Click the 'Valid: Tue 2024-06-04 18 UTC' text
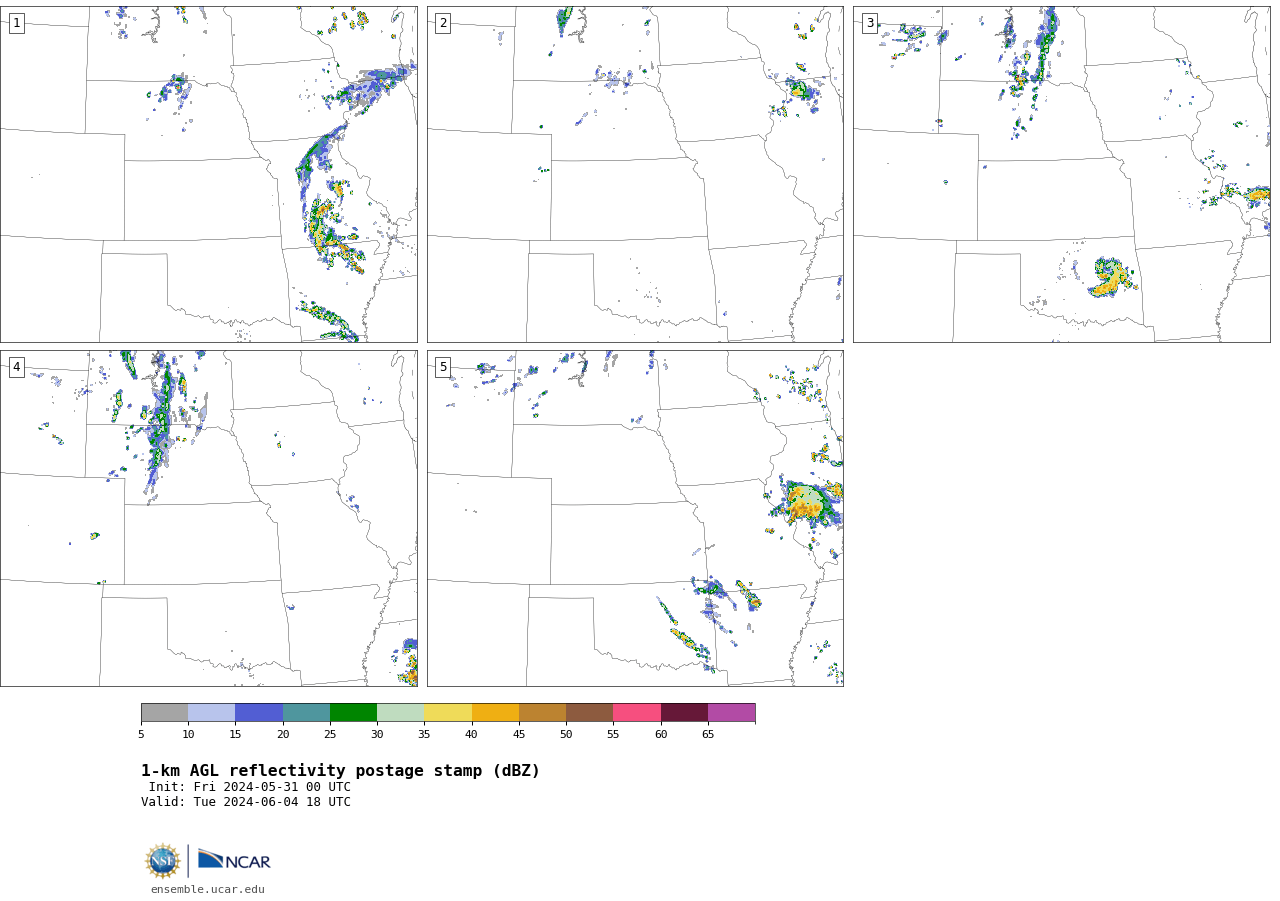The height and width of the screenshot is (901, 1280). point(246,802)
